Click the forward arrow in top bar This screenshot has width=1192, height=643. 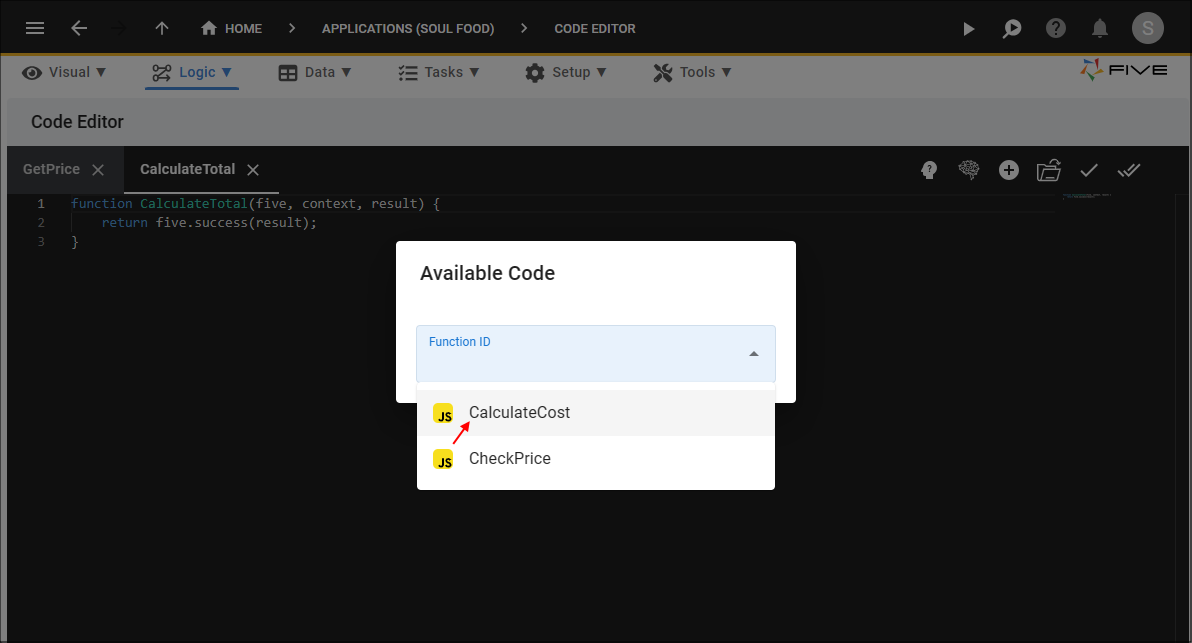(x=119, y=28)
